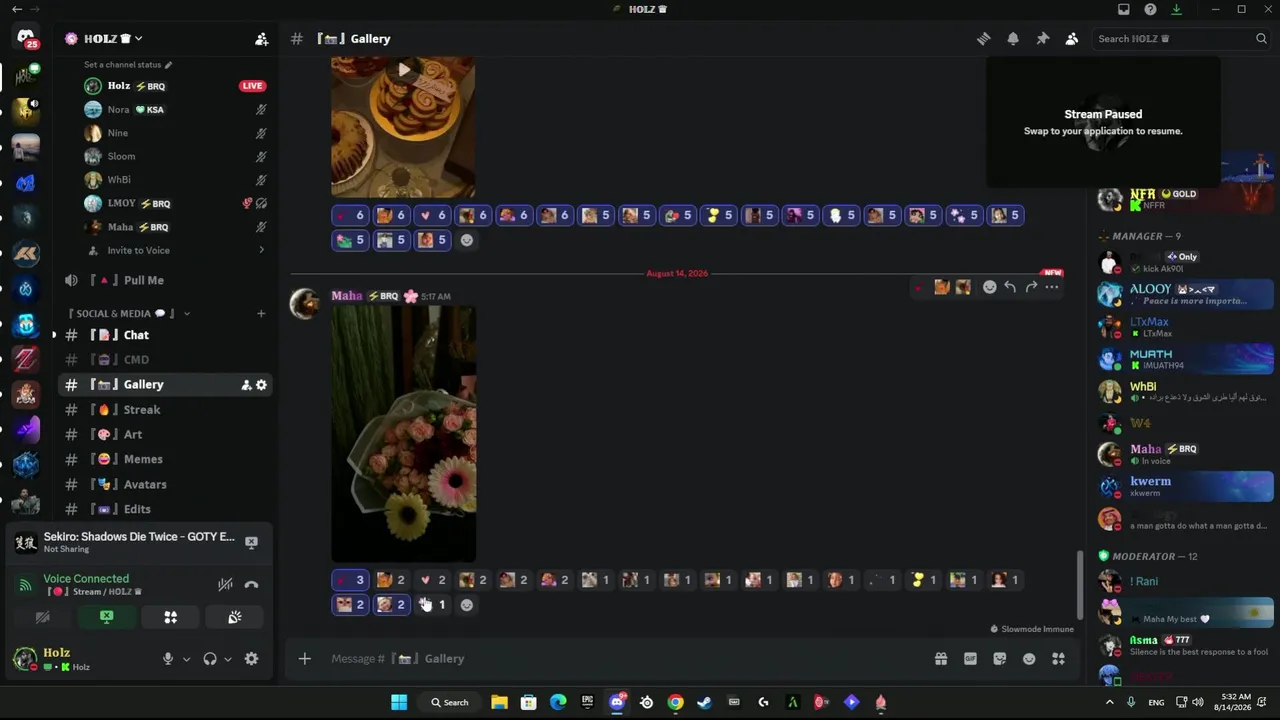The width and height of the screenshot is (1280, 720).
Task: Toggle the heart reaction with count 2
Action: (x=432, y=580)
